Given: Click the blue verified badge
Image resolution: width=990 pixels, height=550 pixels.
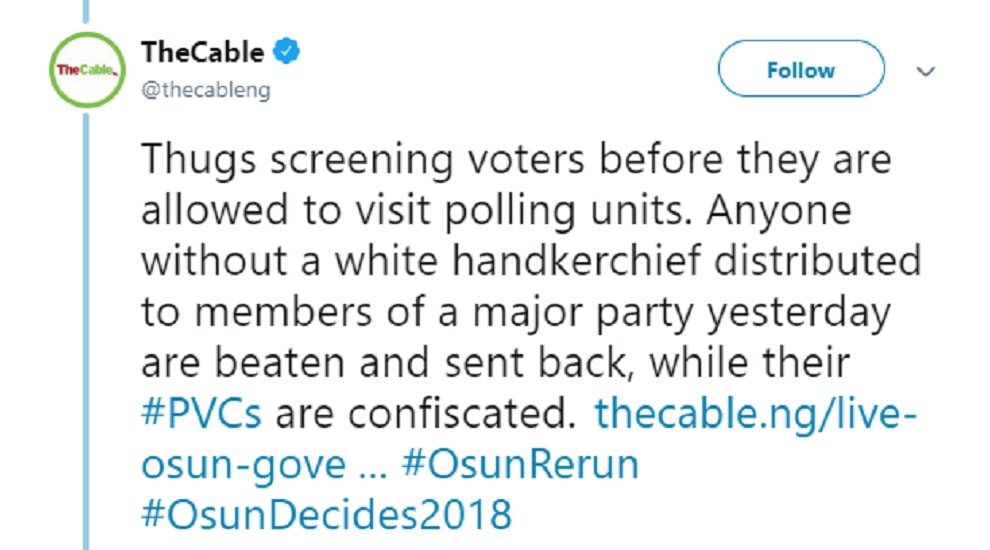Looking at the screenshot, I should tap(286, 51).
